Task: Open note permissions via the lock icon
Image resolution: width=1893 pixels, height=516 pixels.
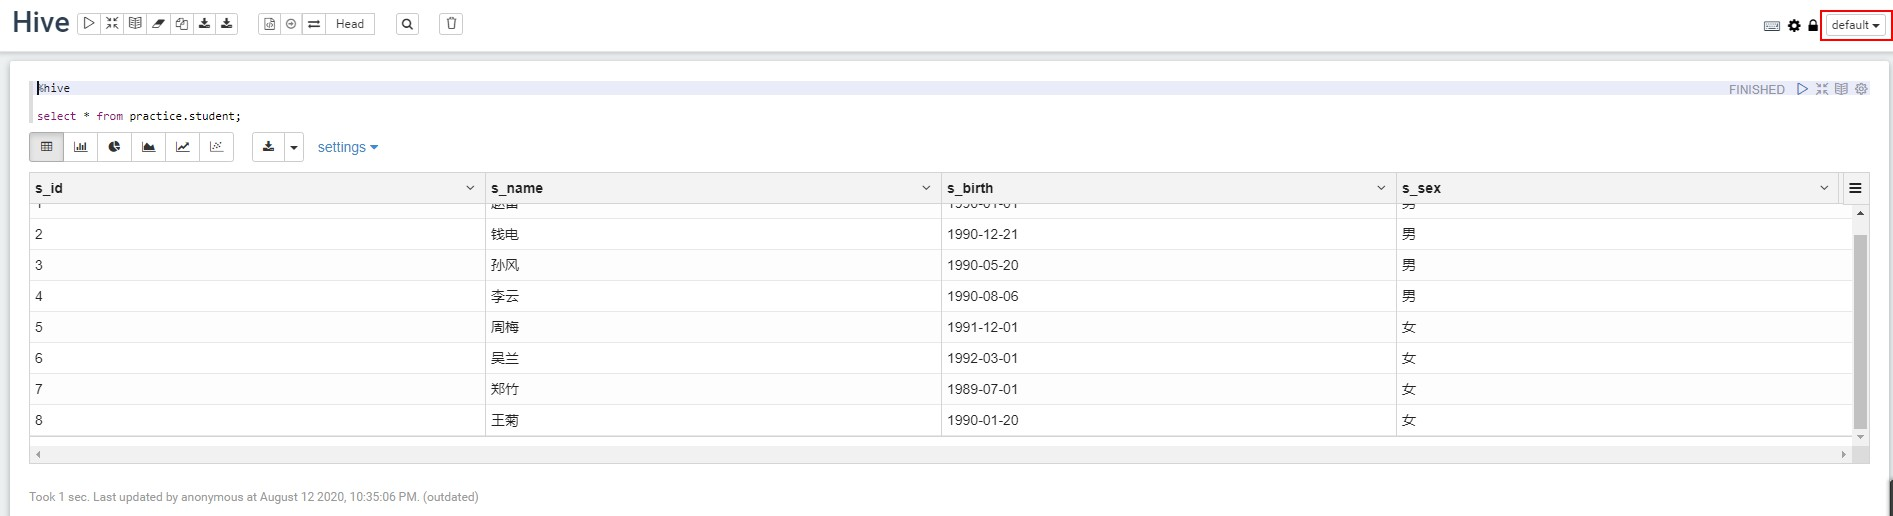Action: point(1813,25)
